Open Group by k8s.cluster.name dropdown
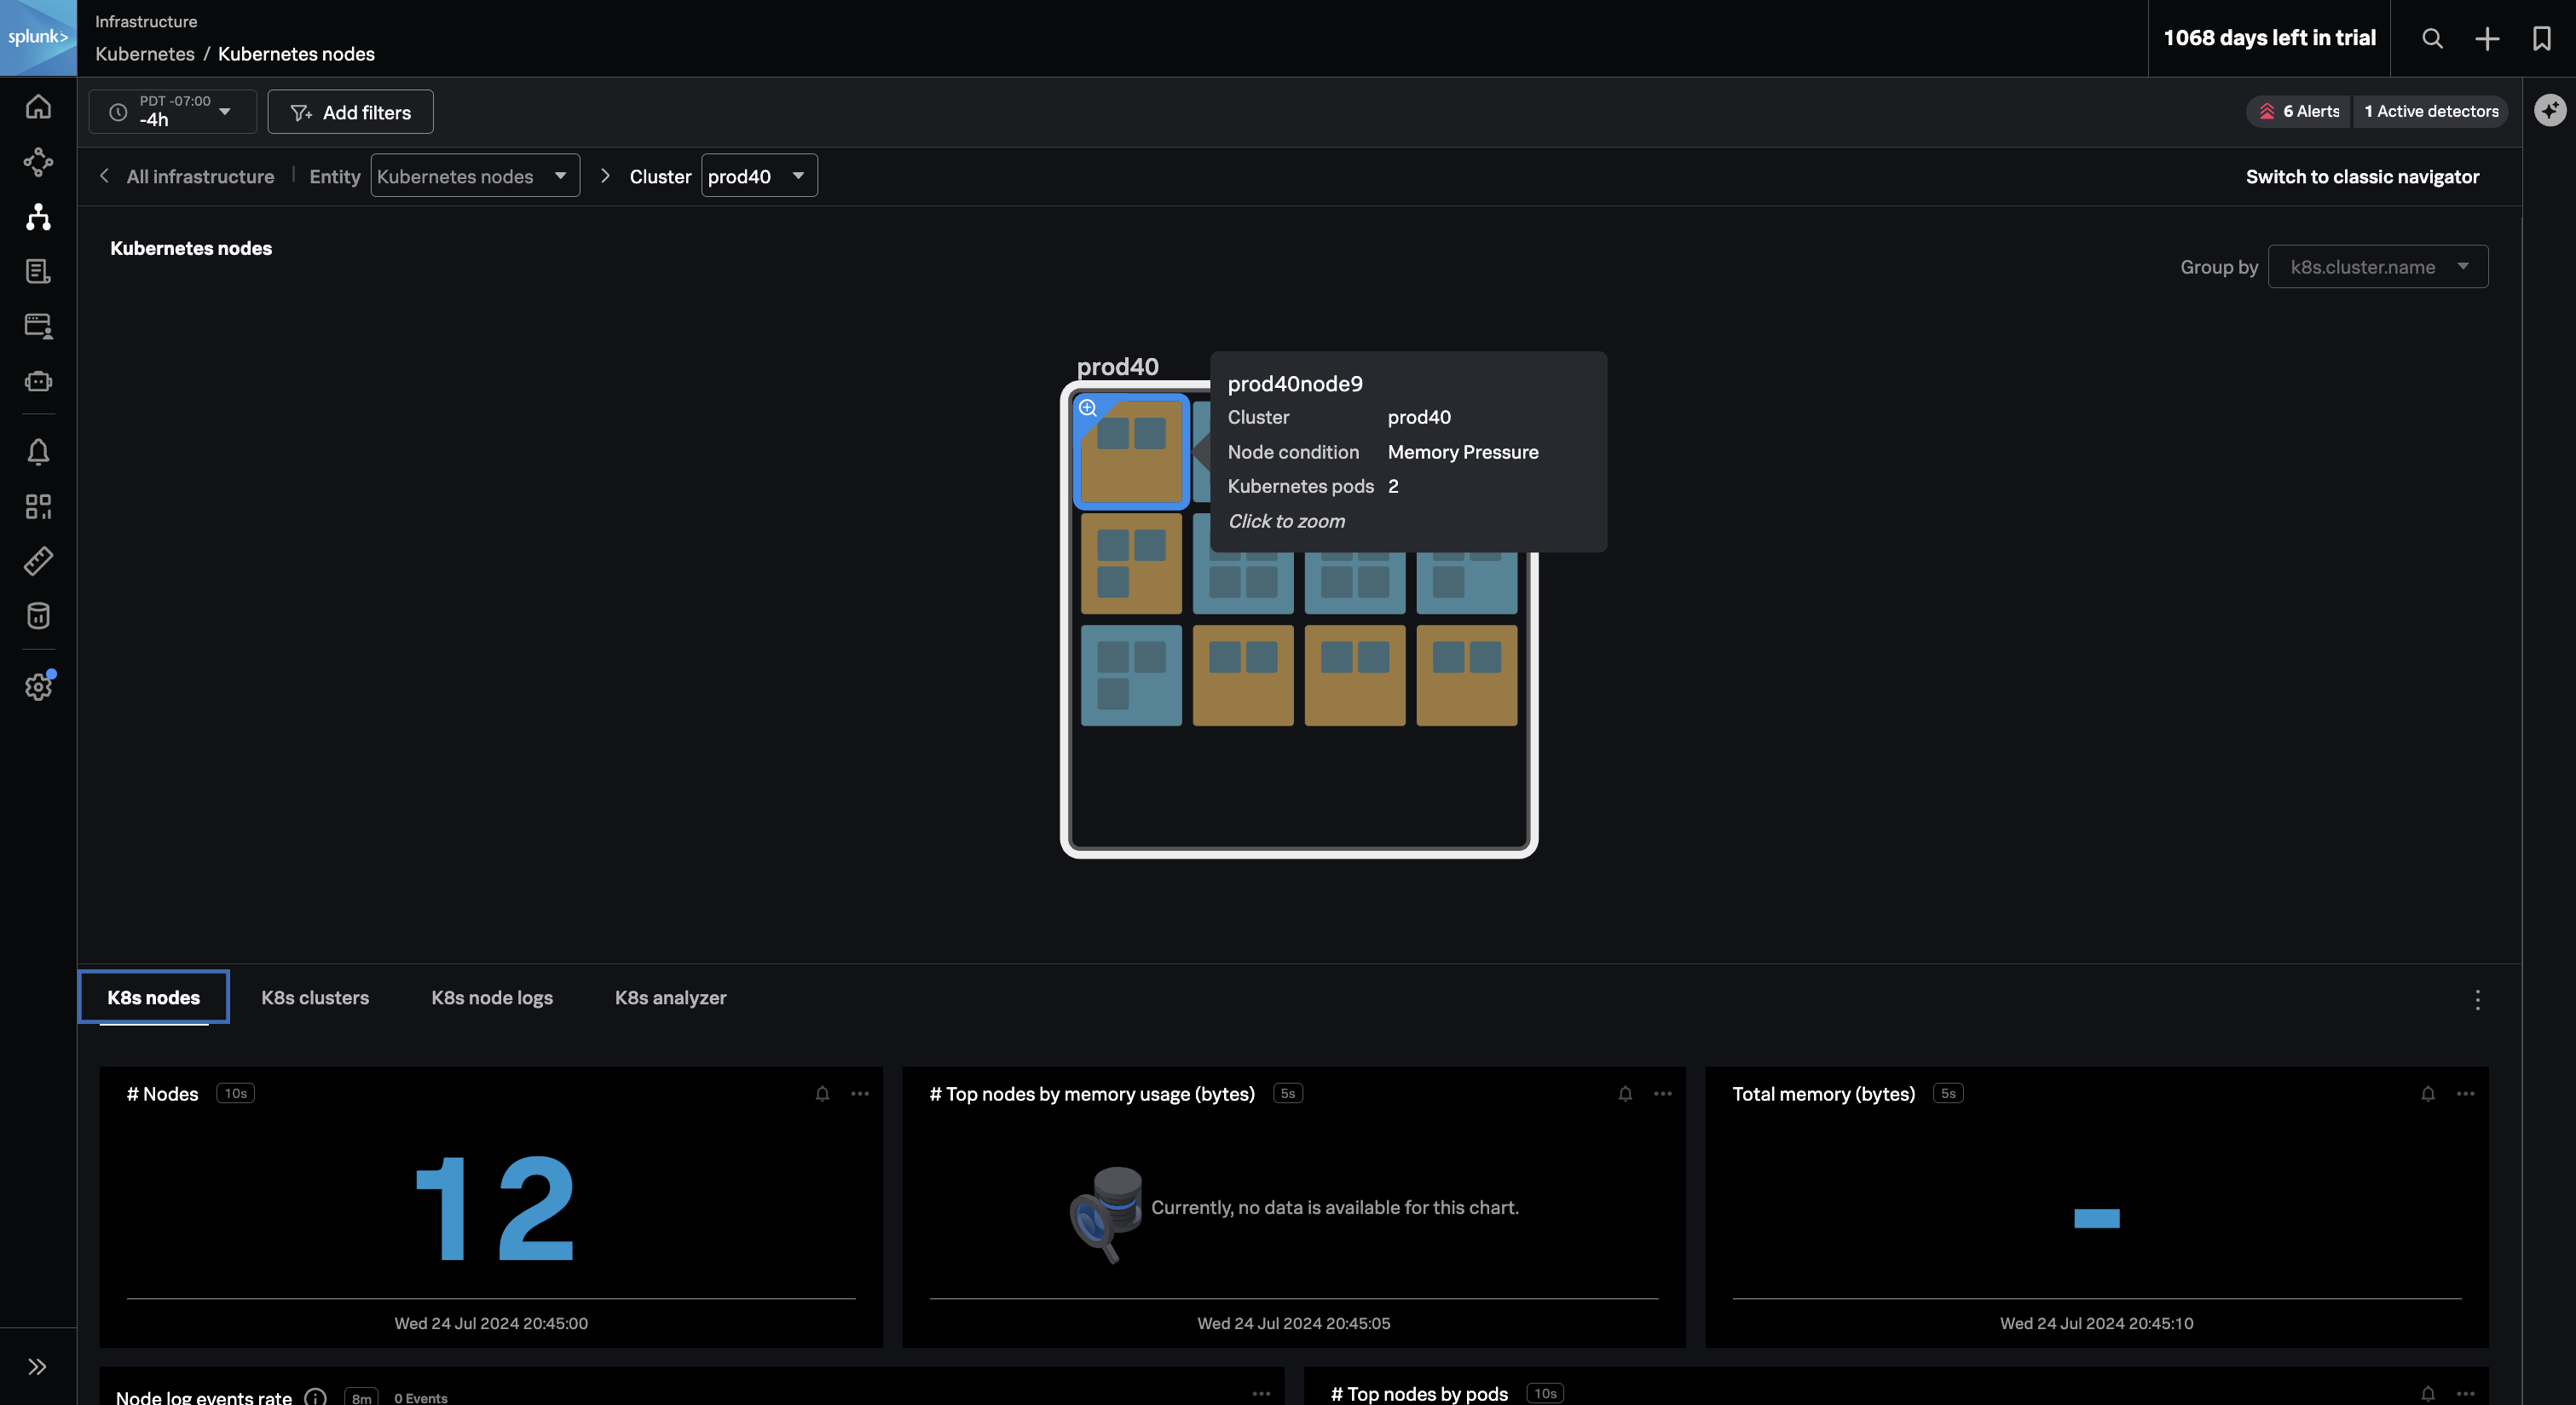Screen dimensions: 2576x1405 point(2377,267)
